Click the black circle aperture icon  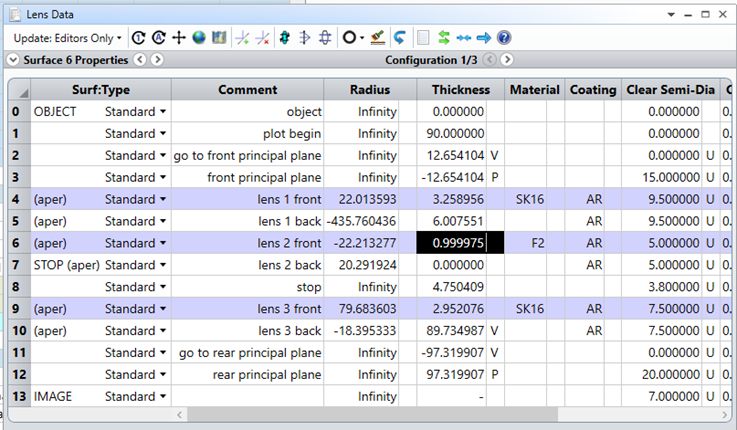(x=349, y=38)
